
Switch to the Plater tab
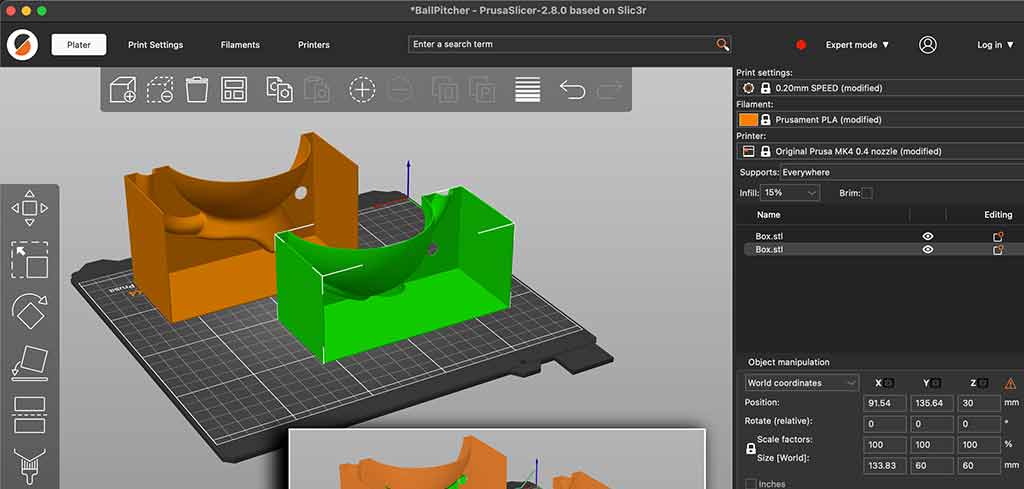point(79,45)
